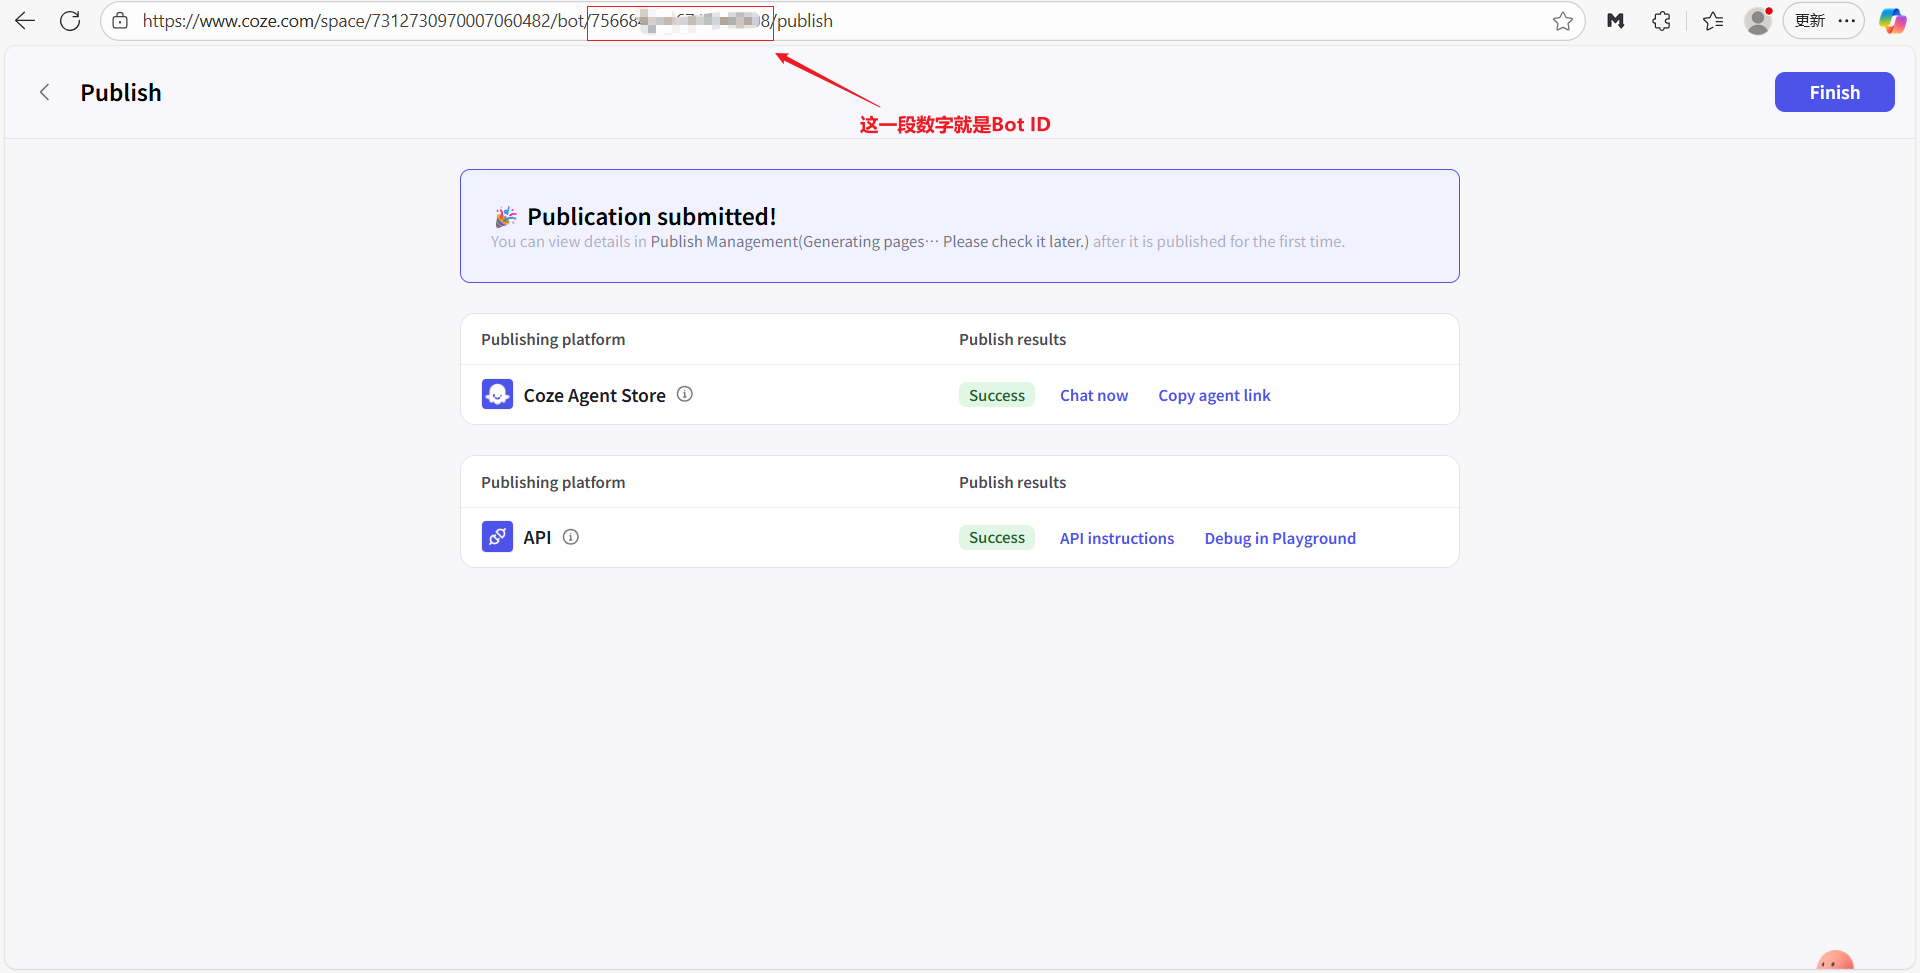
Task: Open Debug in Playground link
Action: (x=1279, y=538)
